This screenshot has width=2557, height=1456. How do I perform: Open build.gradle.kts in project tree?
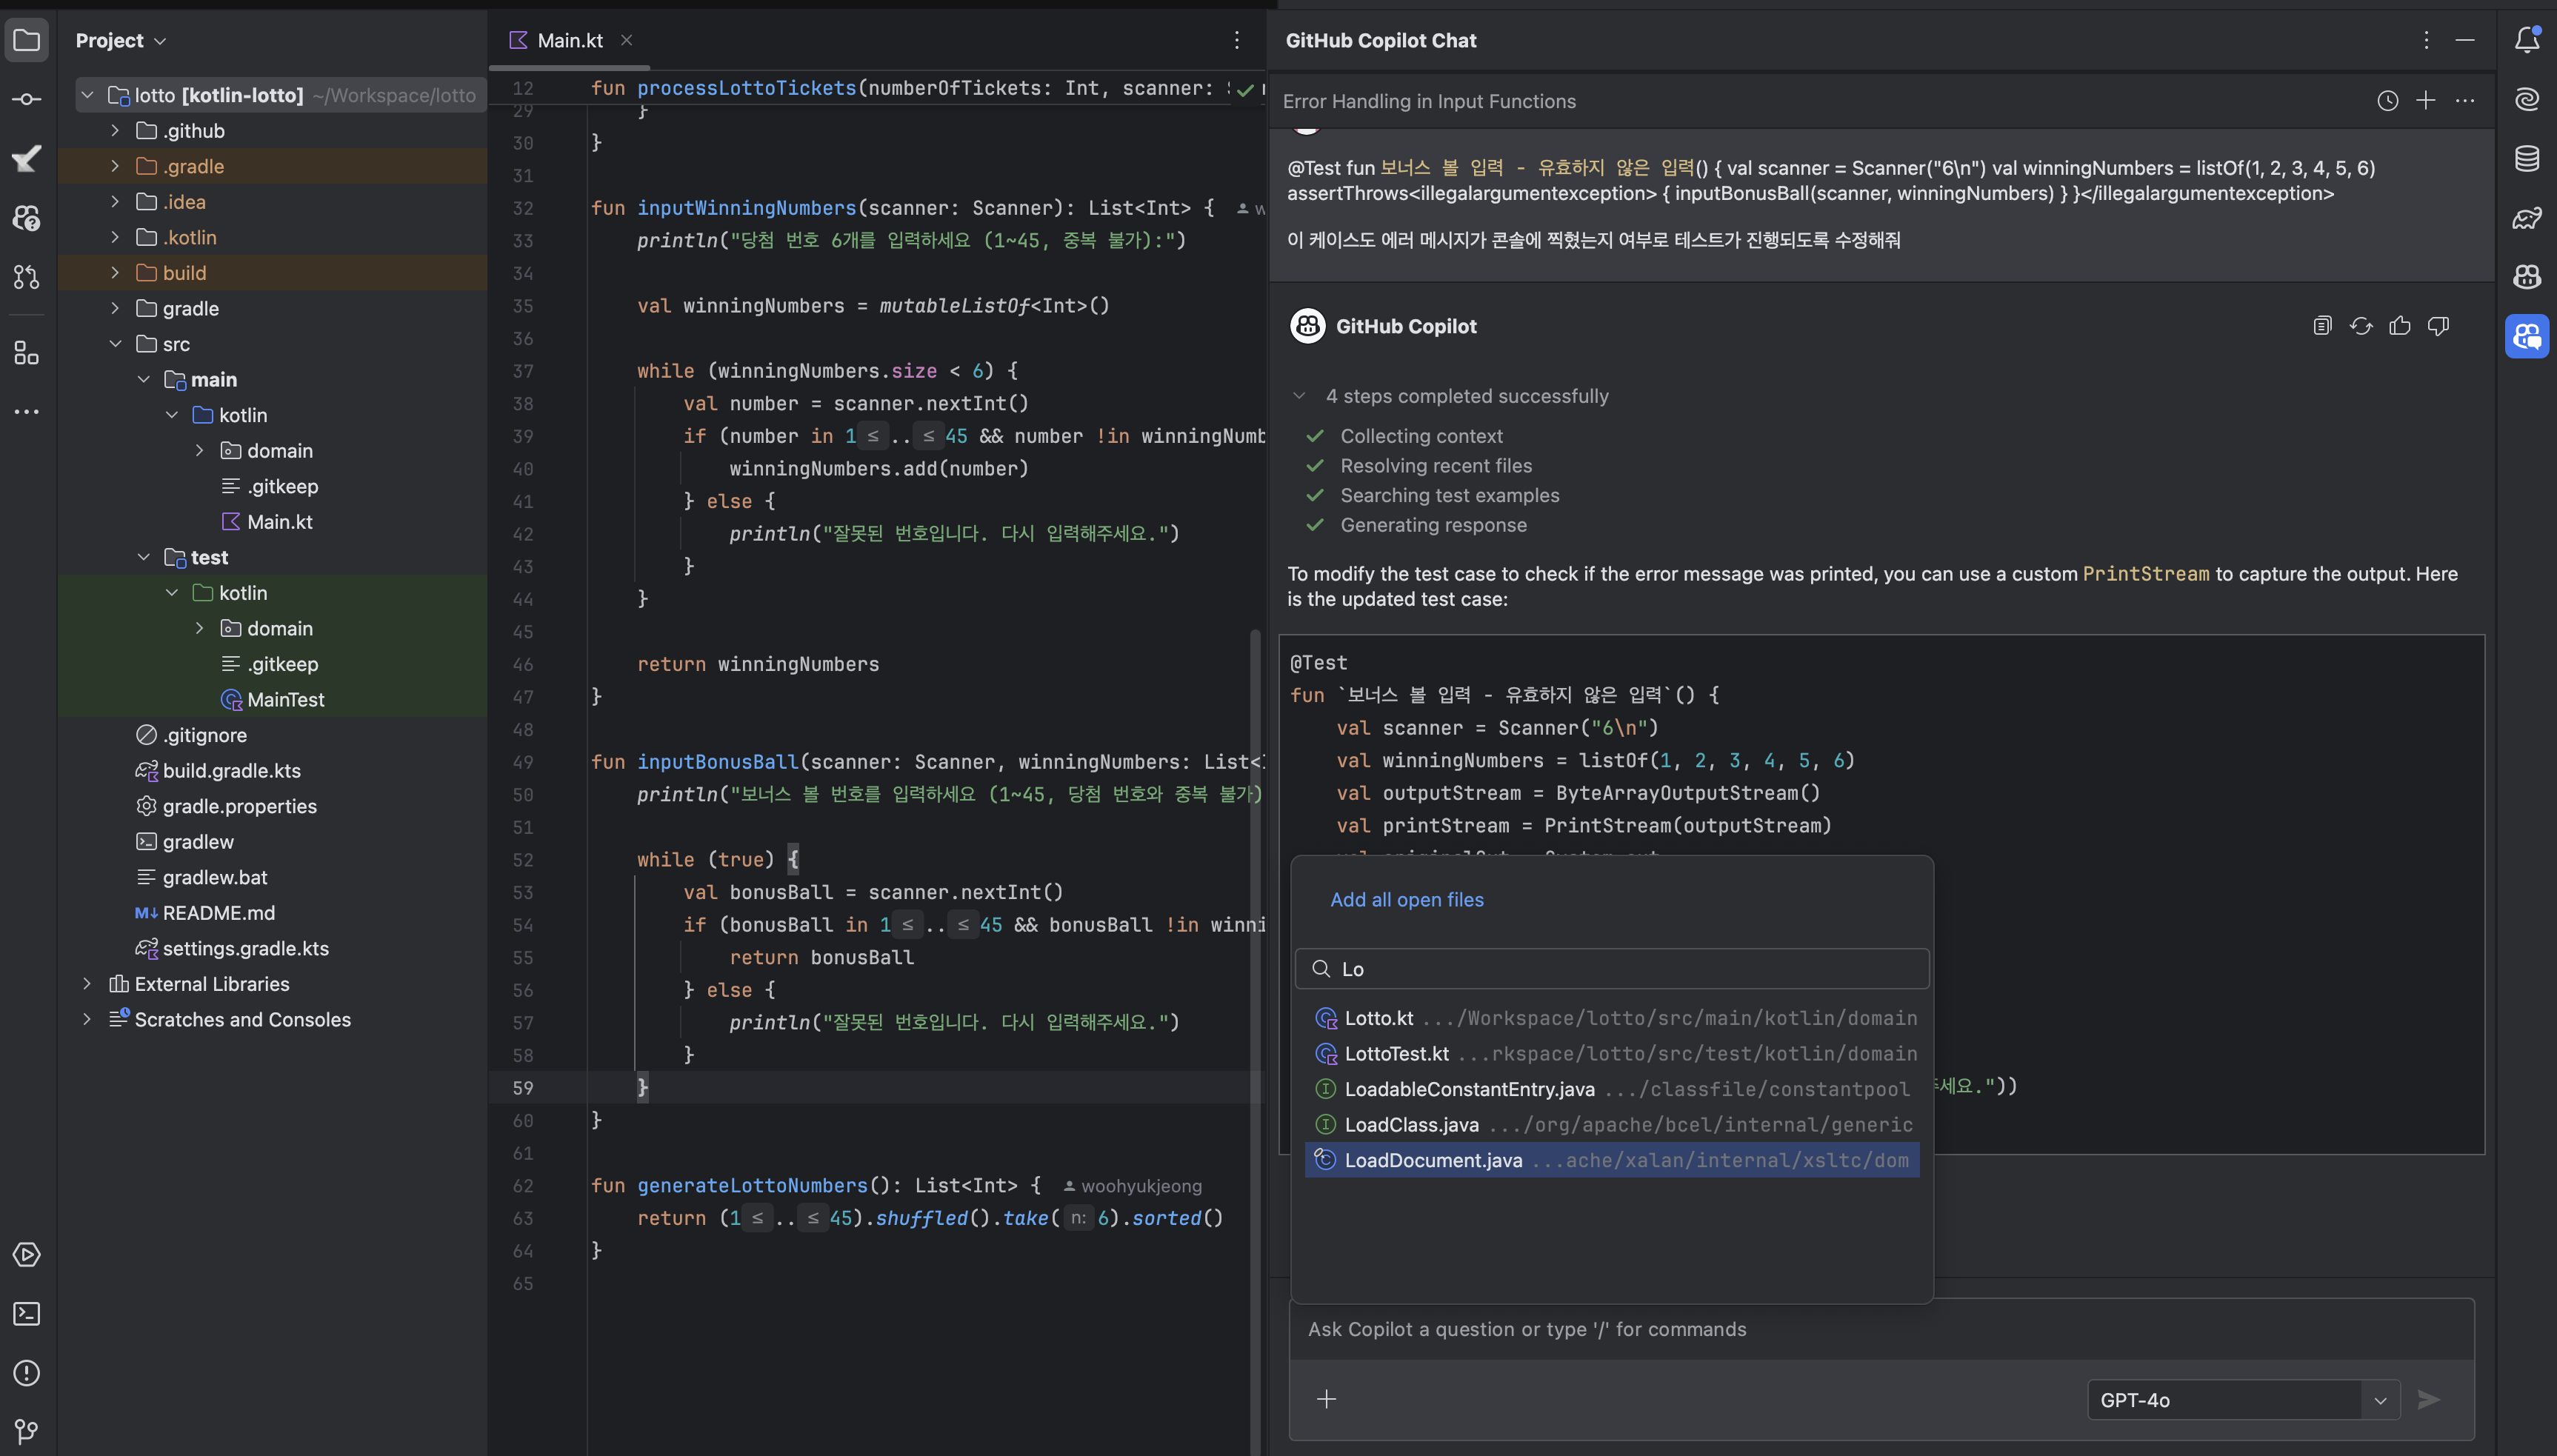tap(232, 771)
